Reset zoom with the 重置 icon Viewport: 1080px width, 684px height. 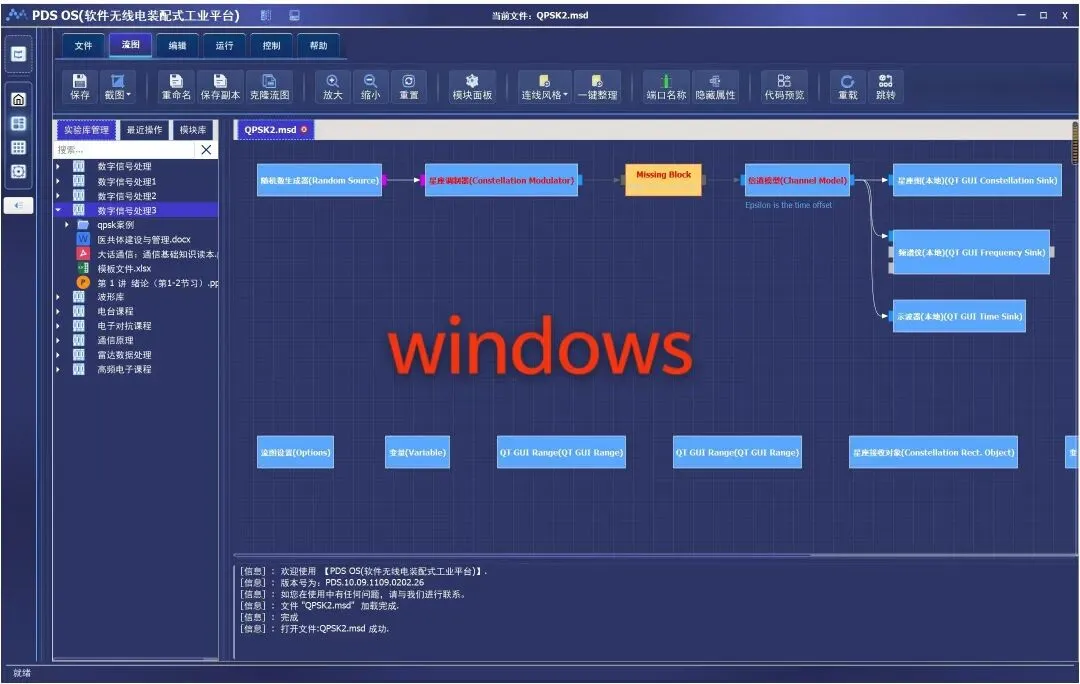(x=408, y=87)
